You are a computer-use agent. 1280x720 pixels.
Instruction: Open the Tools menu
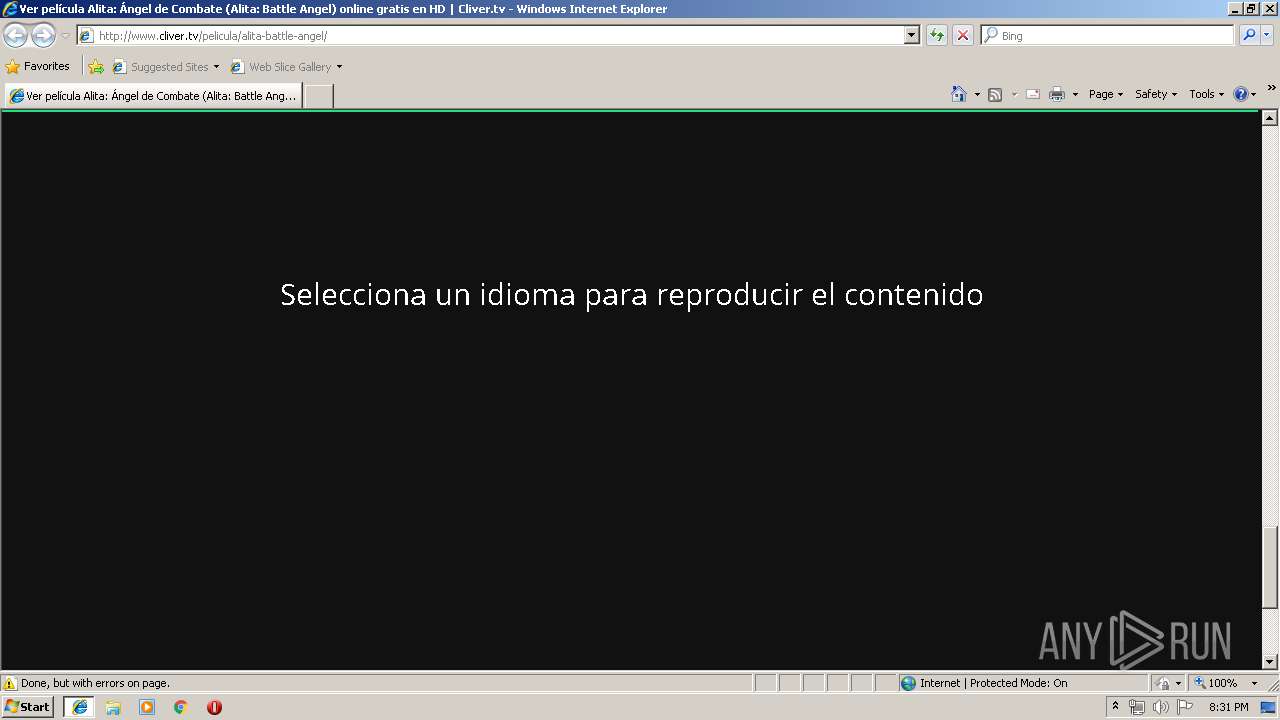point(1206,94)
